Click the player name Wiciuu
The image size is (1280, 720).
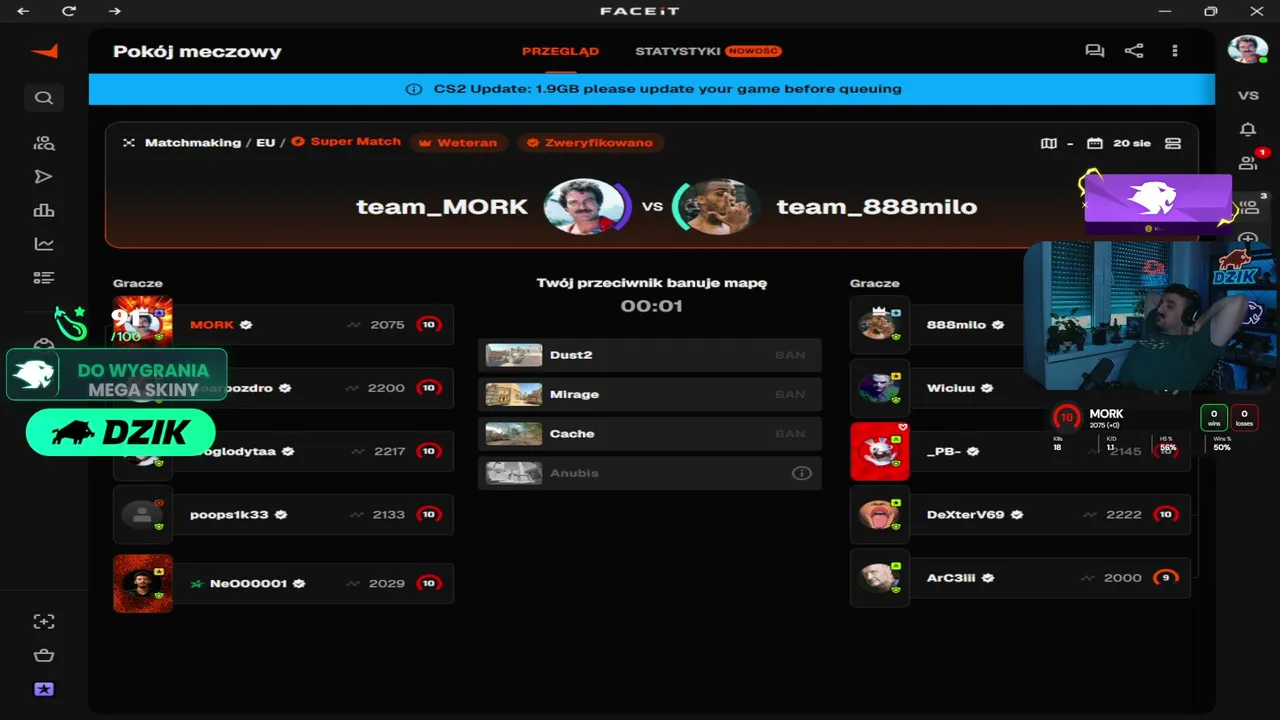(951, 388)
